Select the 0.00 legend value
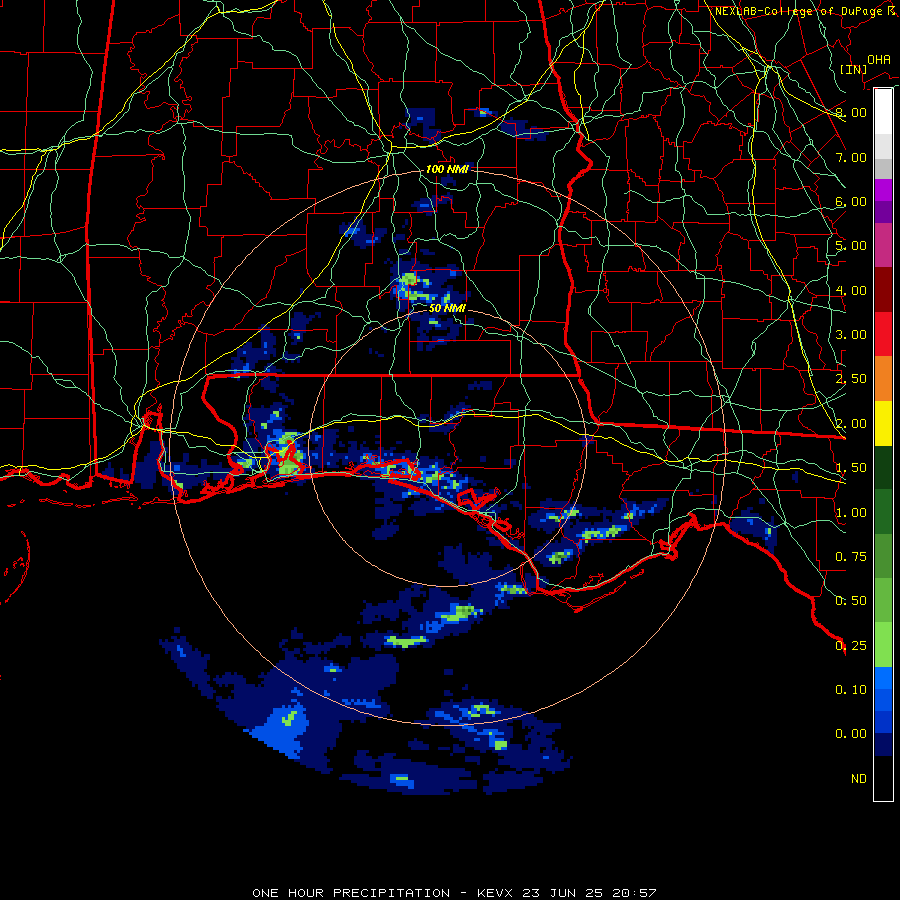 [851, 734]
